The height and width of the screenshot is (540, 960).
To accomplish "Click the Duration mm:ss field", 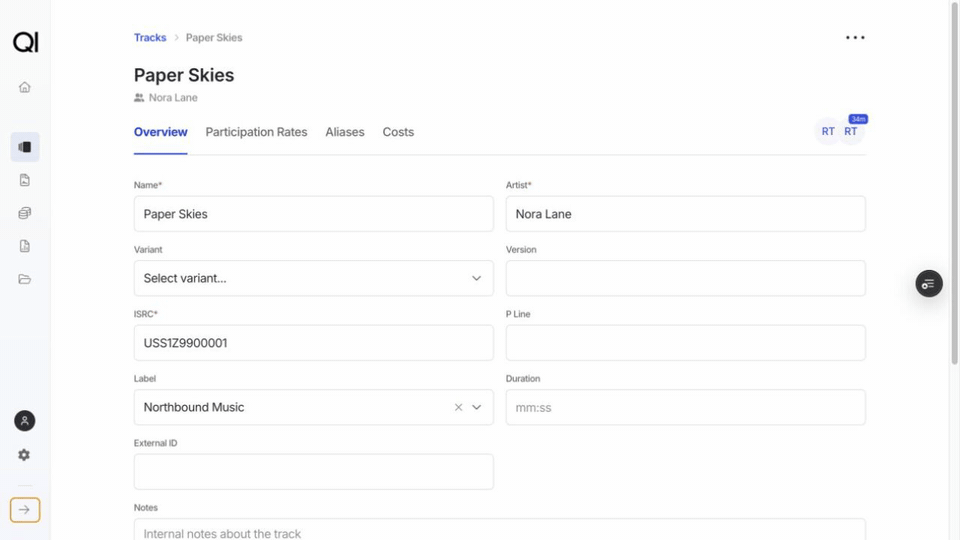I will (686, 407).
